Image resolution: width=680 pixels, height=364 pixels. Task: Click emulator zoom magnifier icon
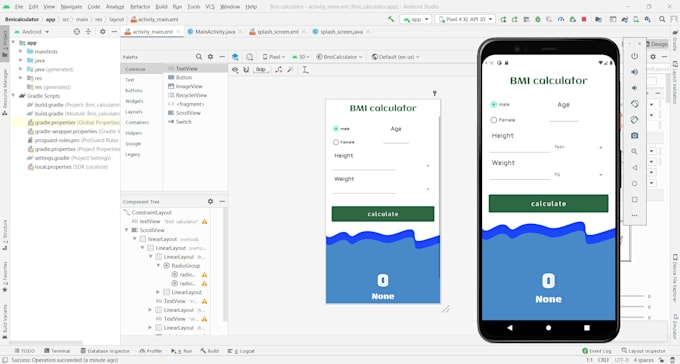(634, 151)
